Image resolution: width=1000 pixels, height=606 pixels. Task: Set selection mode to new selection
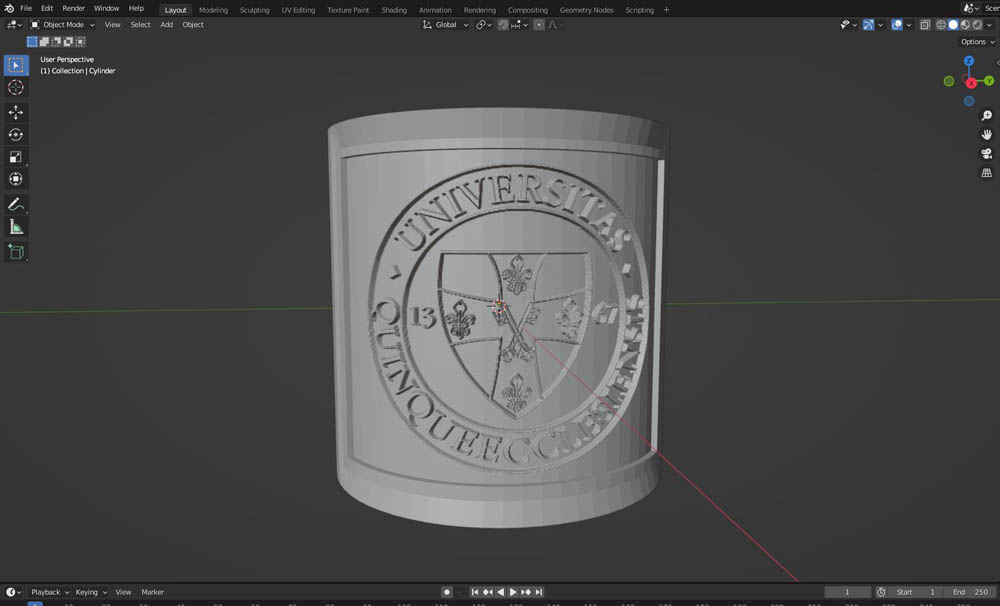pyautogui.click(x=32, y=41)
